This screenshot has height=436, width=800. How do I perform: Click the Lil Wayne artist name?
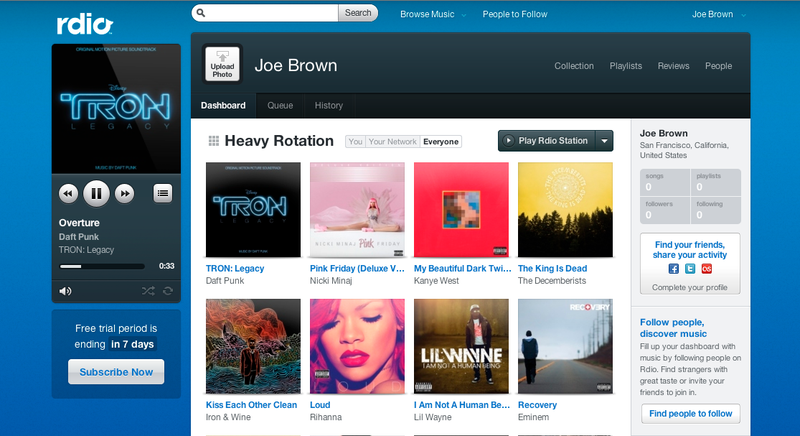(433, 417)
